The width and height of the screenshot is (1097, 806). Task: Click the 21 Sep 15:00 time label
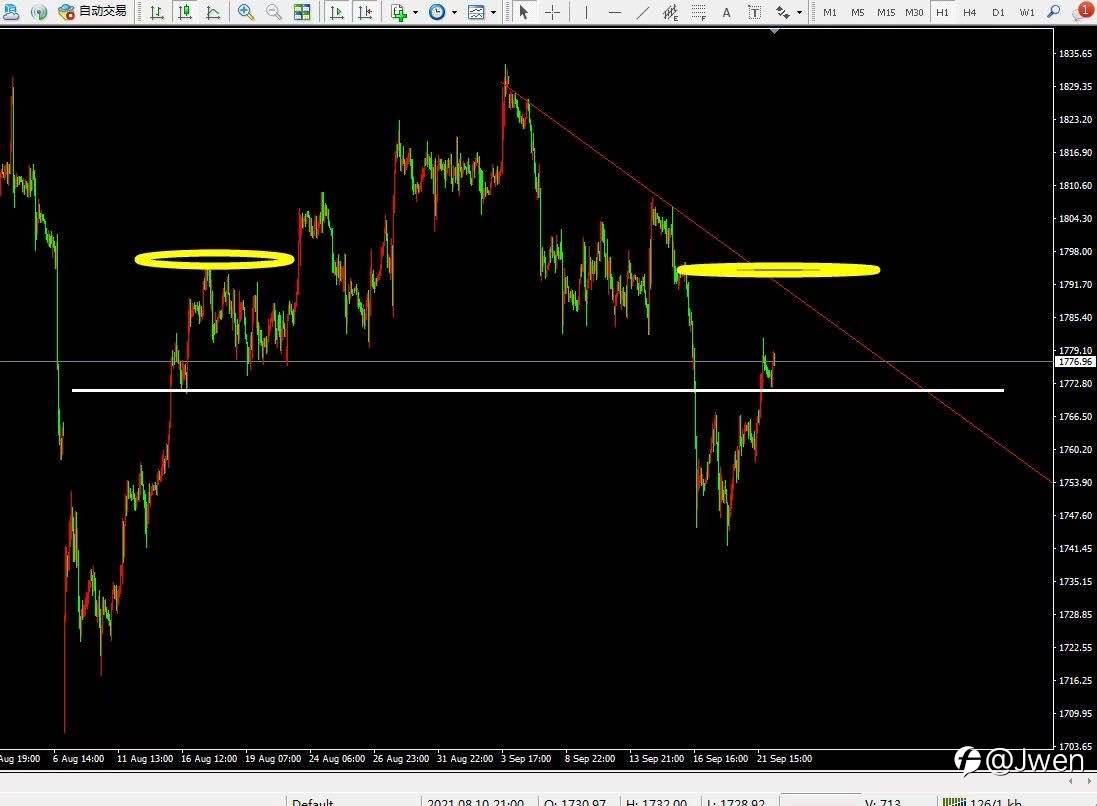point(784,758)
